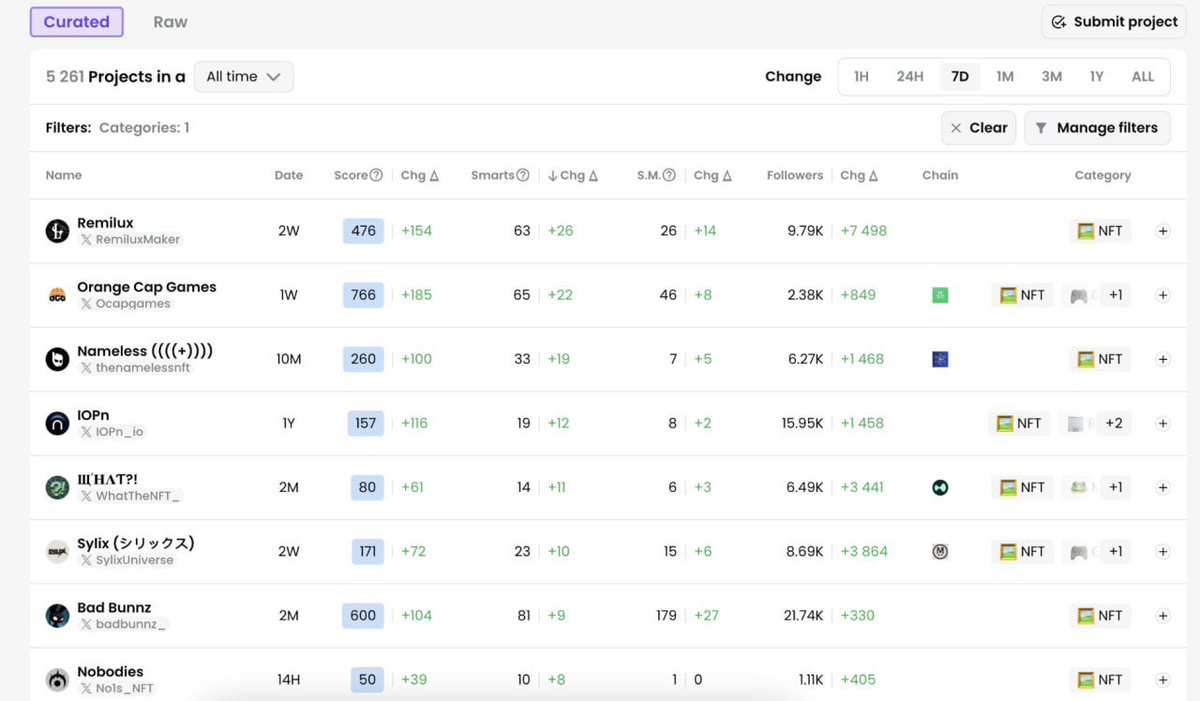Screen dimensions: 1200x701
Task: Sort by the Followers column header
Action: pyautogui.click(x=795, y=175)
